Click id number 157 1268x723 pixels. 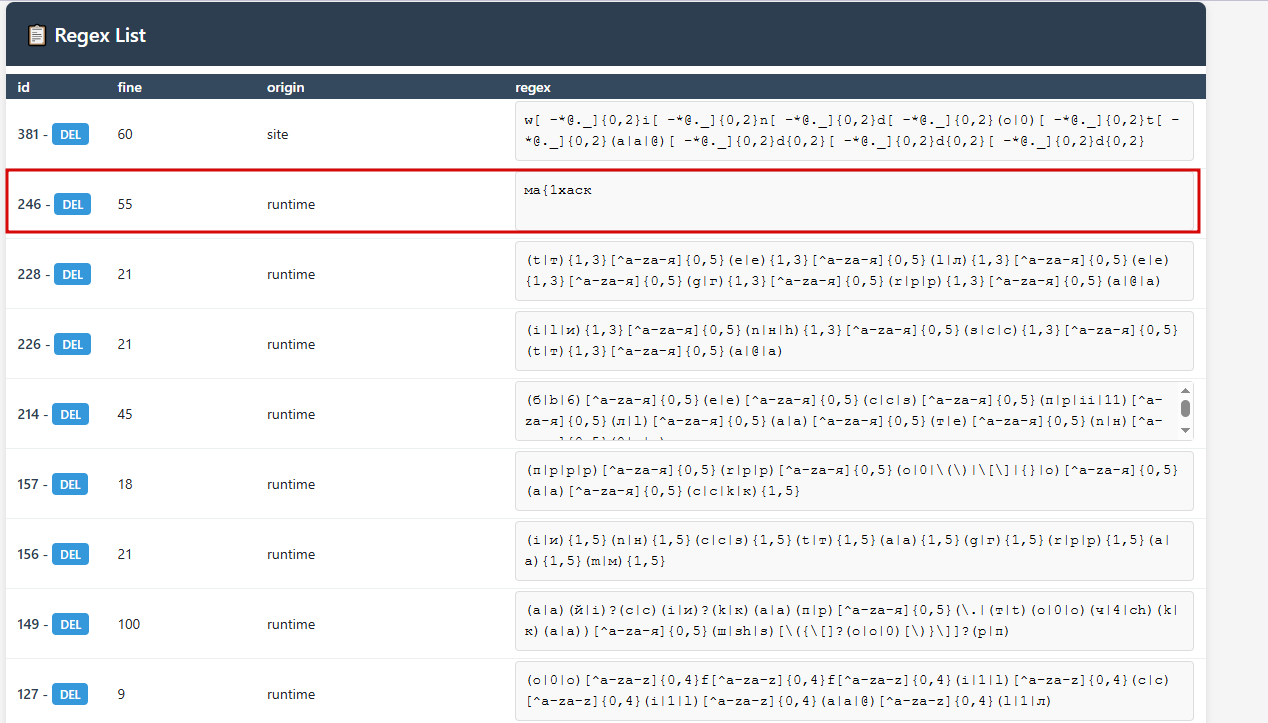click(28, 484)
